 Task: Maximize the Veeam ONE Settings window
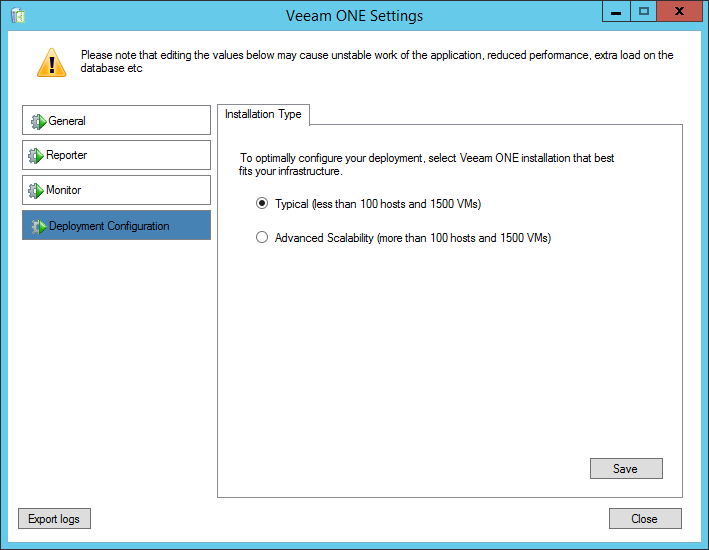pos(644,11)
